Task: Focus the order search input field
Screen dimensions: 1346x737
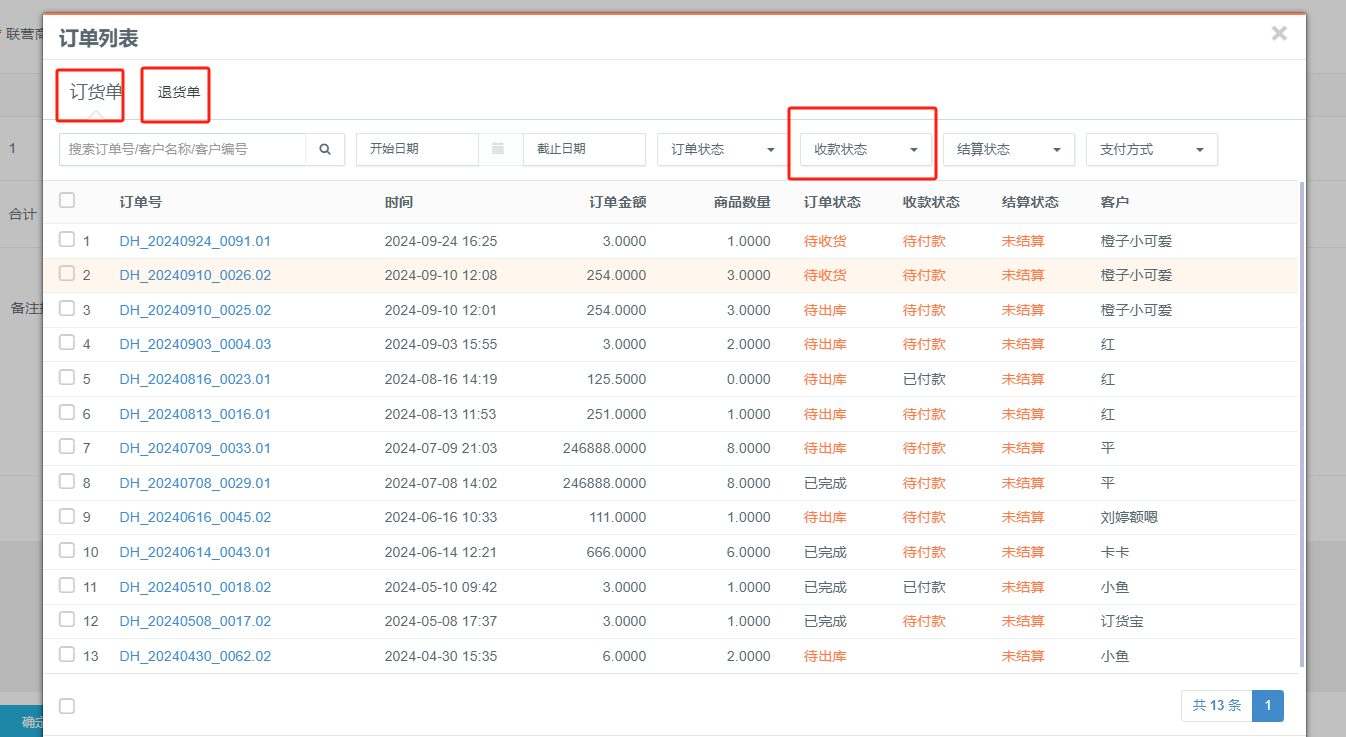Action: tap(182, 149)
